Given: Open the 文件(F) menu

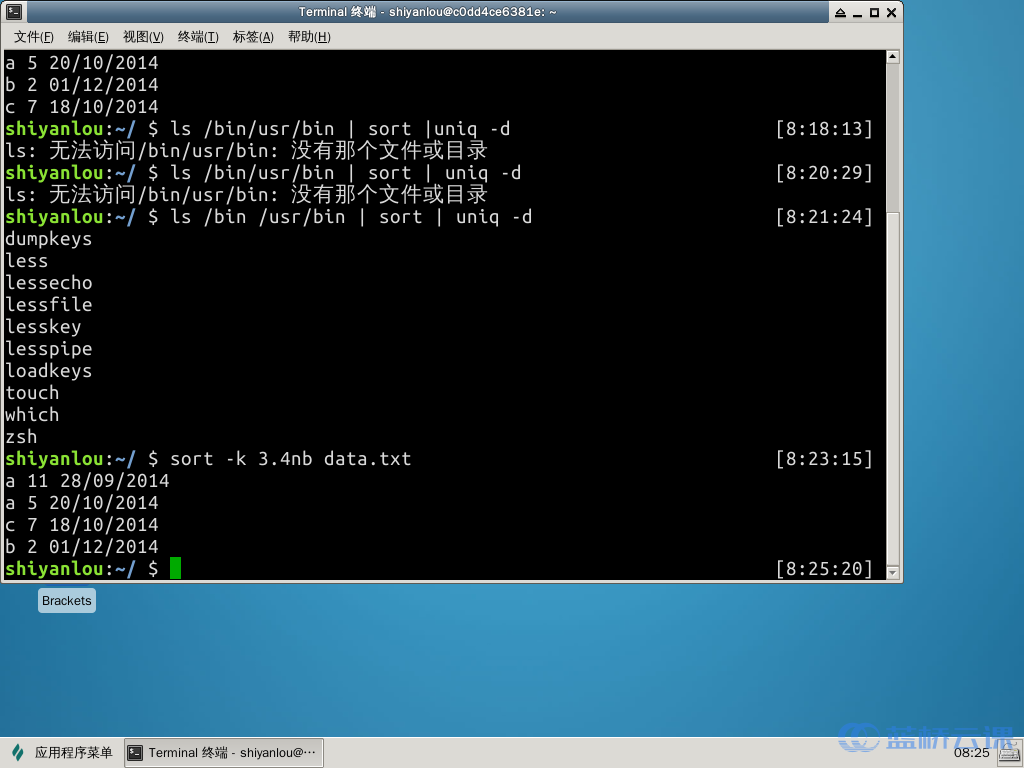Looking at the screenshot, I should pyautogui.click(x=34, y=37).
